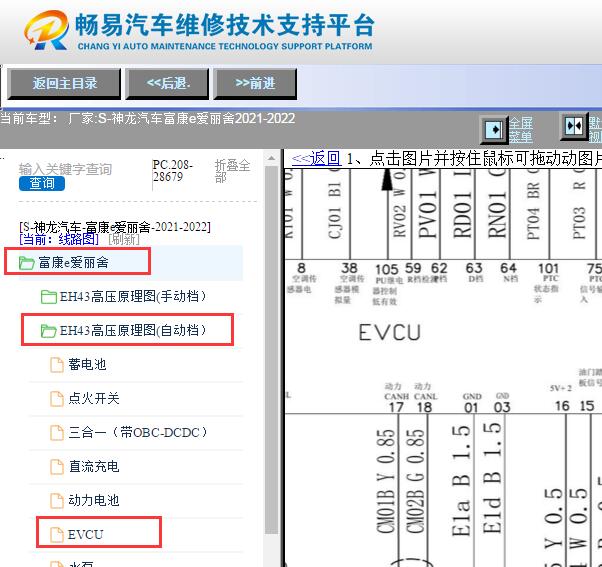Click the <<返回 link above the diagram
Screen dimensions: 602x567
(x=316, y=158)
